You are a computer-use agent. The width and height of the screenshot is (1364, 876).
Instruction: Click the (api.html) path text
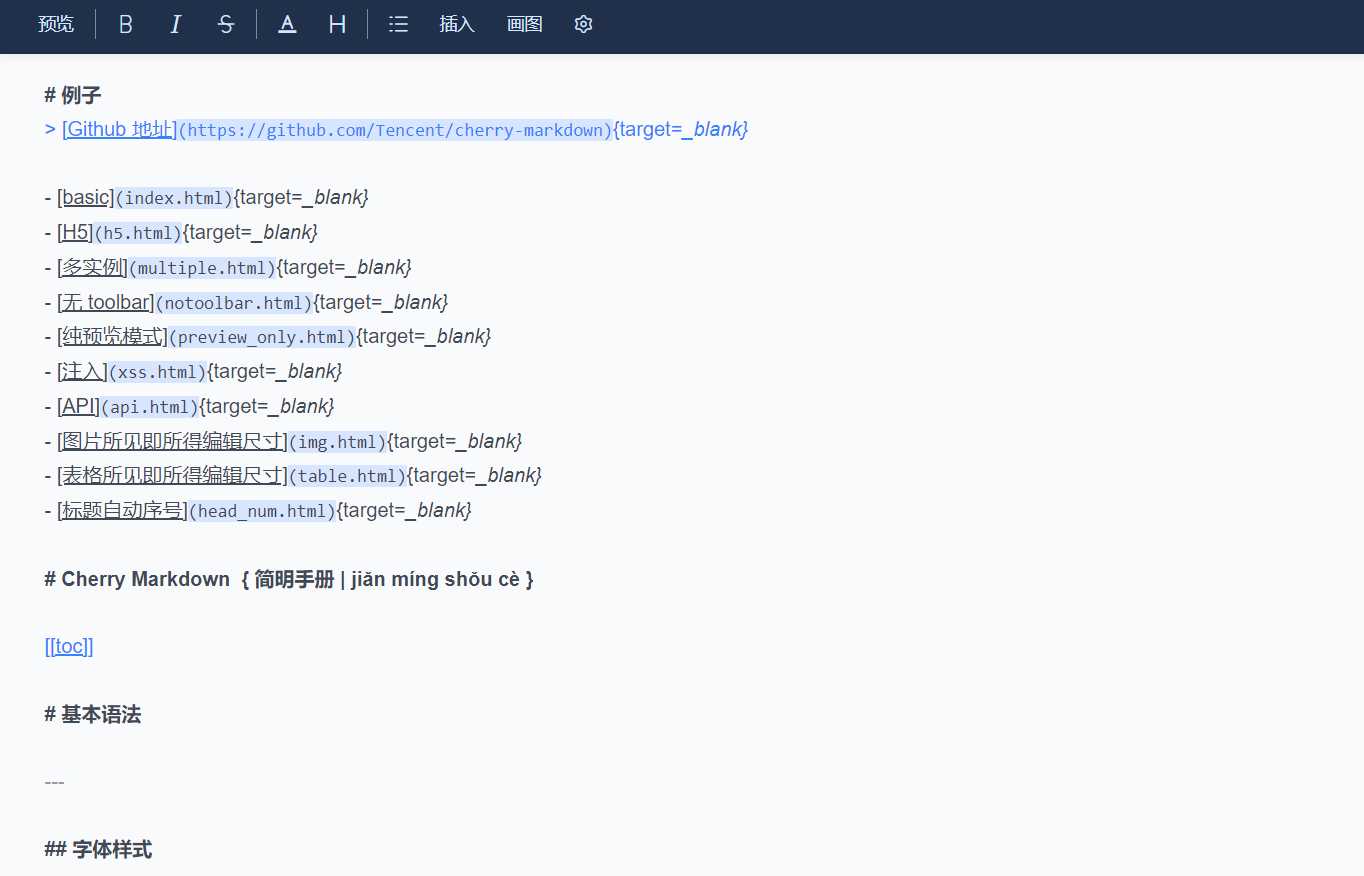[150, 406]
